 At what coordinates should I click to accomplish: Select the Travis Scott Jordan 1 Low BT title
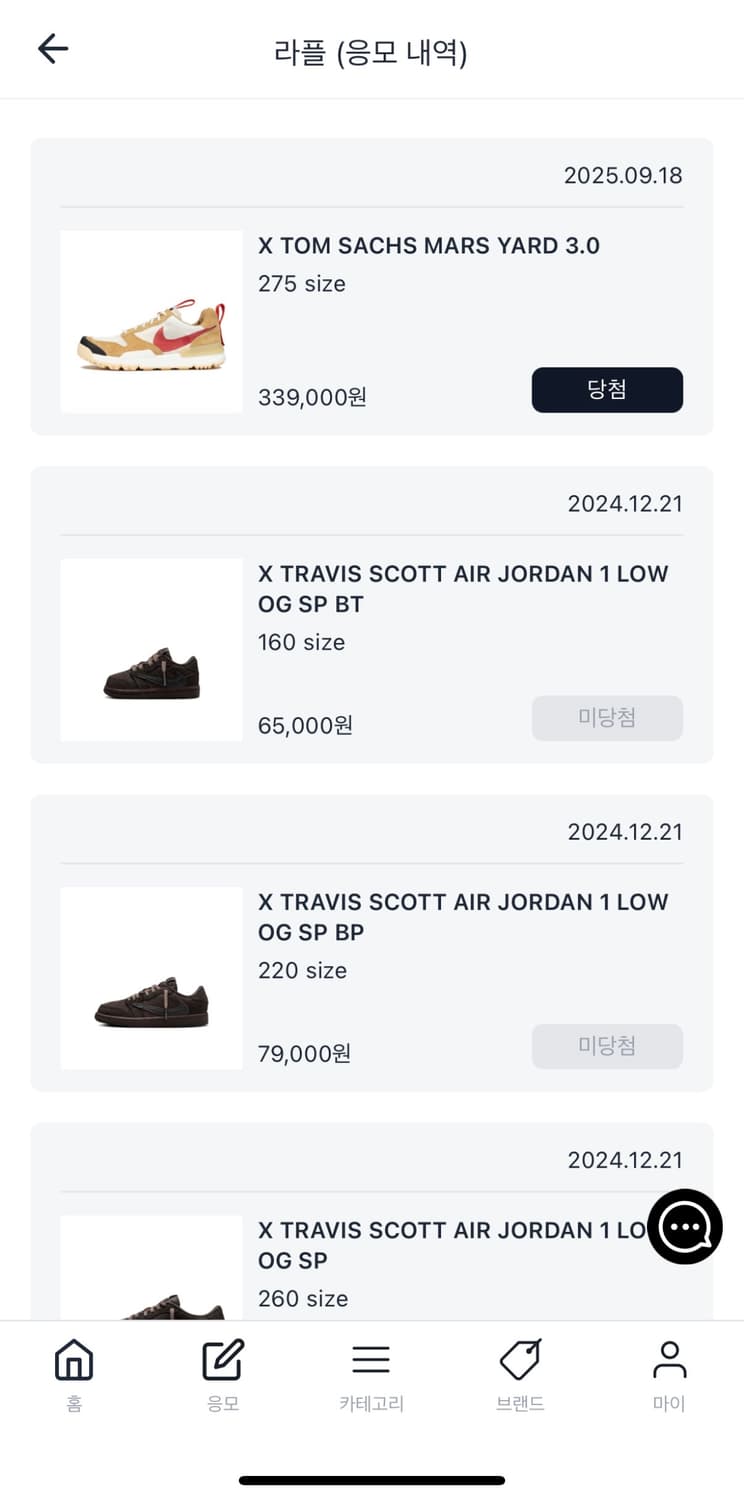coord(462,589)
